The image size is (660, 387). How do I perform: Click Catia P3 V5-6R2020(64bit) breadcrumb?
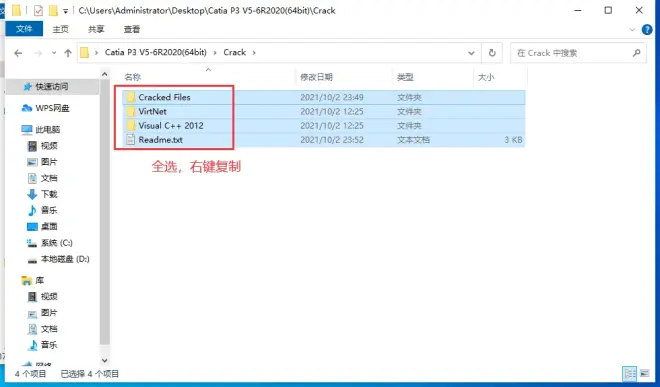(x=156, y=52)
